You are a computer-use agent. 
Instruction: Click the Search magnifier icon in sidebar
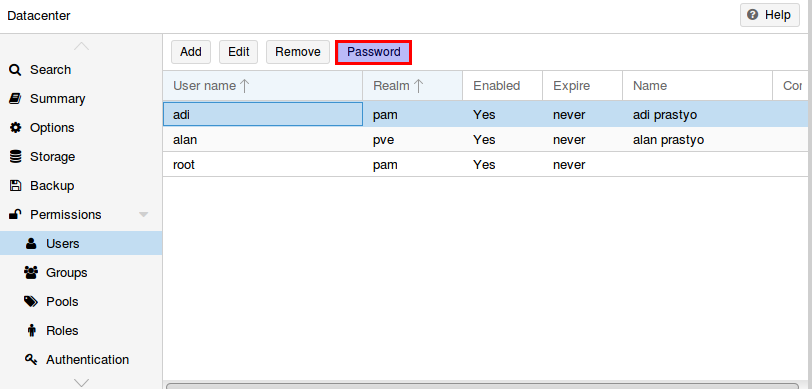(16, 70)
